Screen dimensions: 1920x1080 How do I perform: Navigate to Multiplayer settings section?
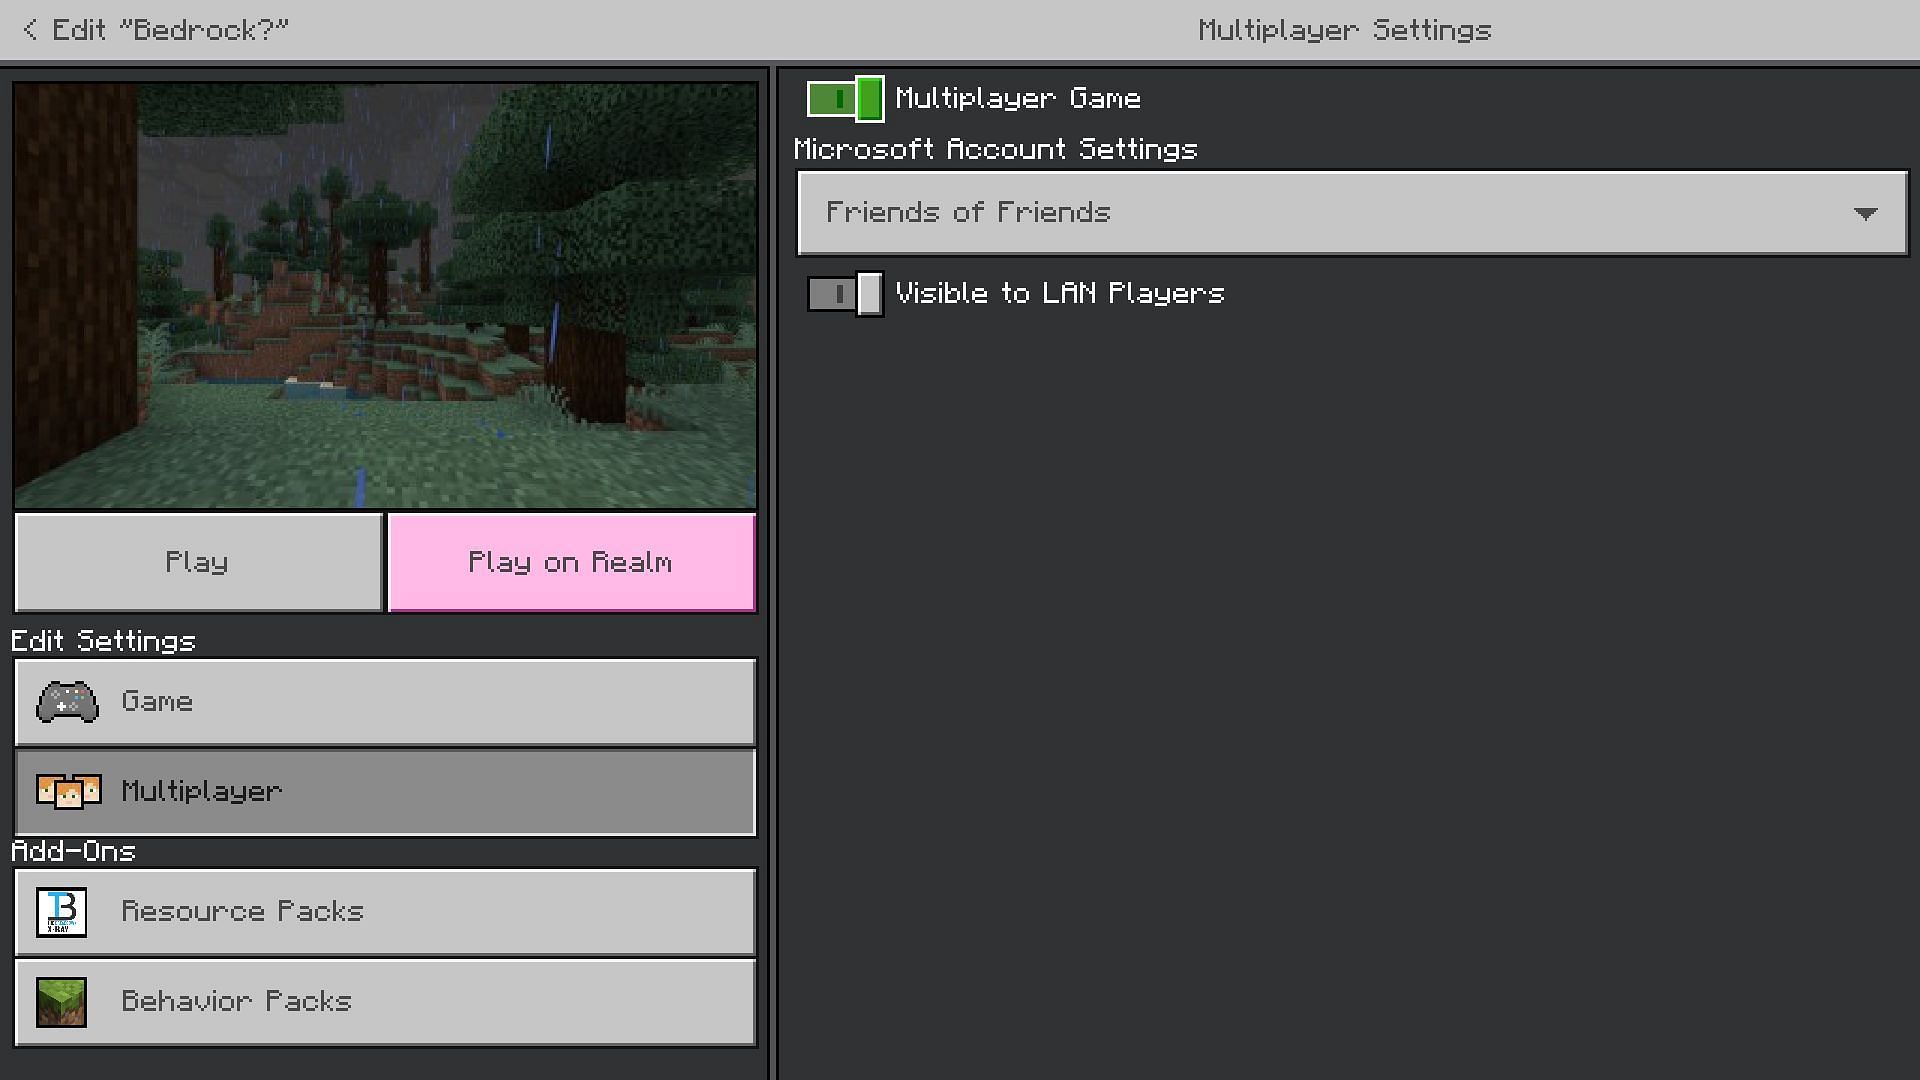(x=384, y=790)
